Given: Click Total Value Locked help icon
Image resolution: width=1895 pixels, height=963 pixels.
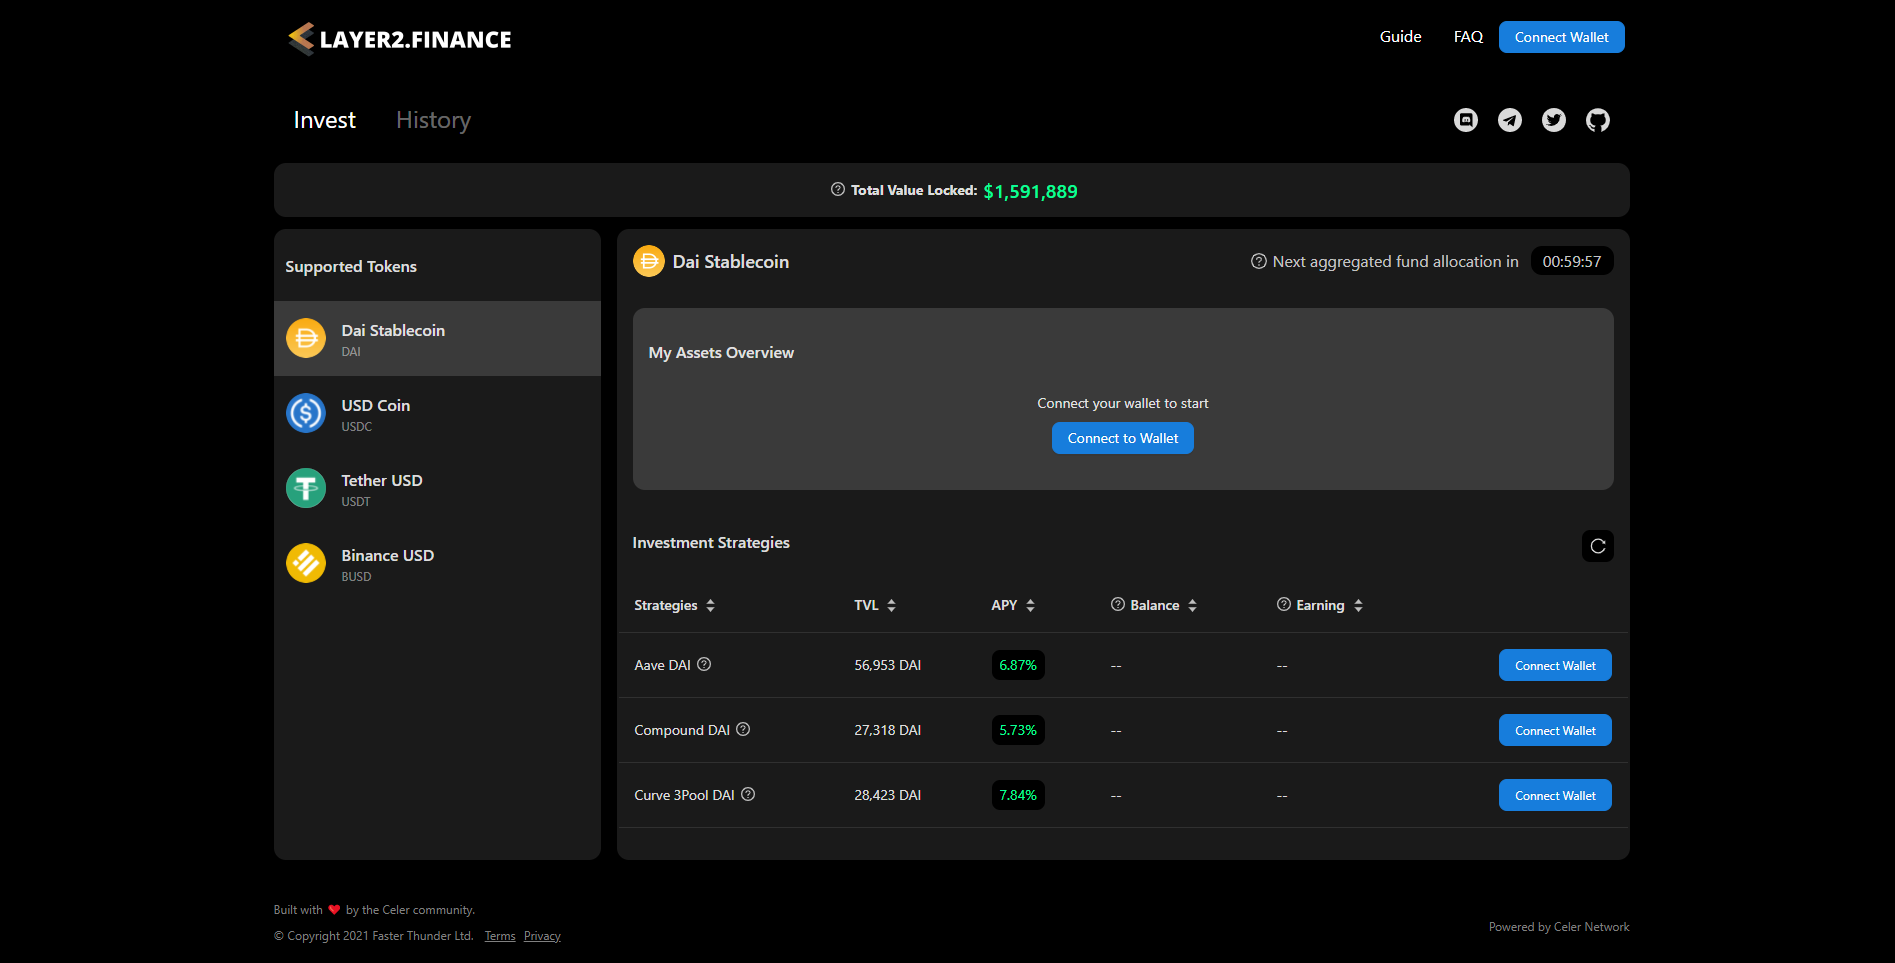Looking at the screenshot, I should coord(838,189).
